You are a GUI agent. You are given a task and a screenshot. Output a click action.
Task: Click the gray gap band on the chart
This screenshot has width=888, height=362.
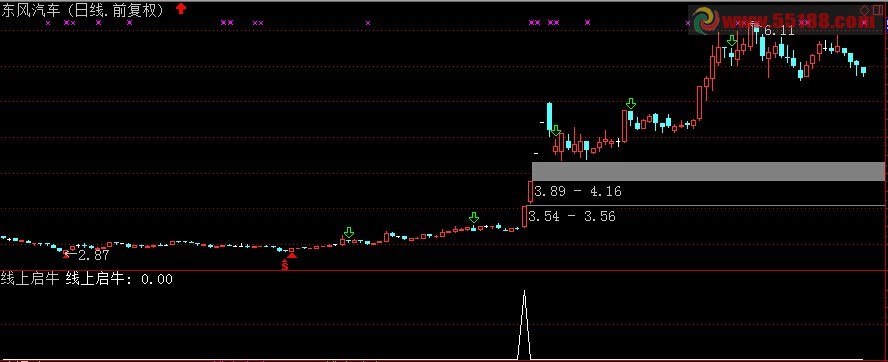[708, 171]
